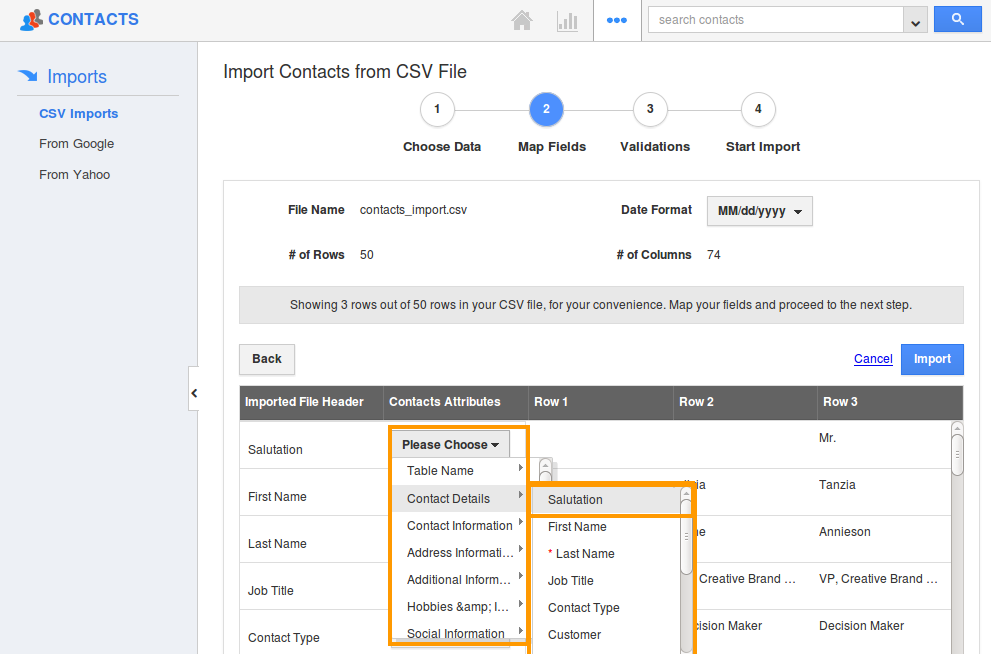Go to step 3 Validations
This screenshot has height=654, width=991.
[650, 109]
